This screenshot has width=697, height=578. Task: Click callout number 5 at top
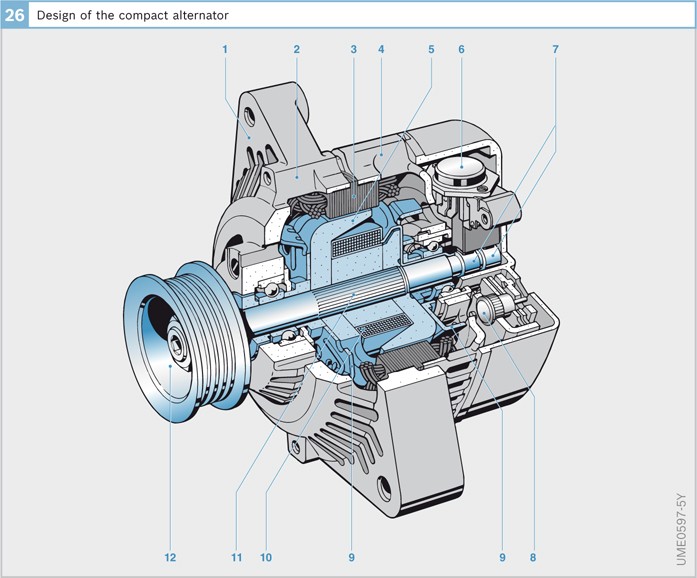click(431, 49)
